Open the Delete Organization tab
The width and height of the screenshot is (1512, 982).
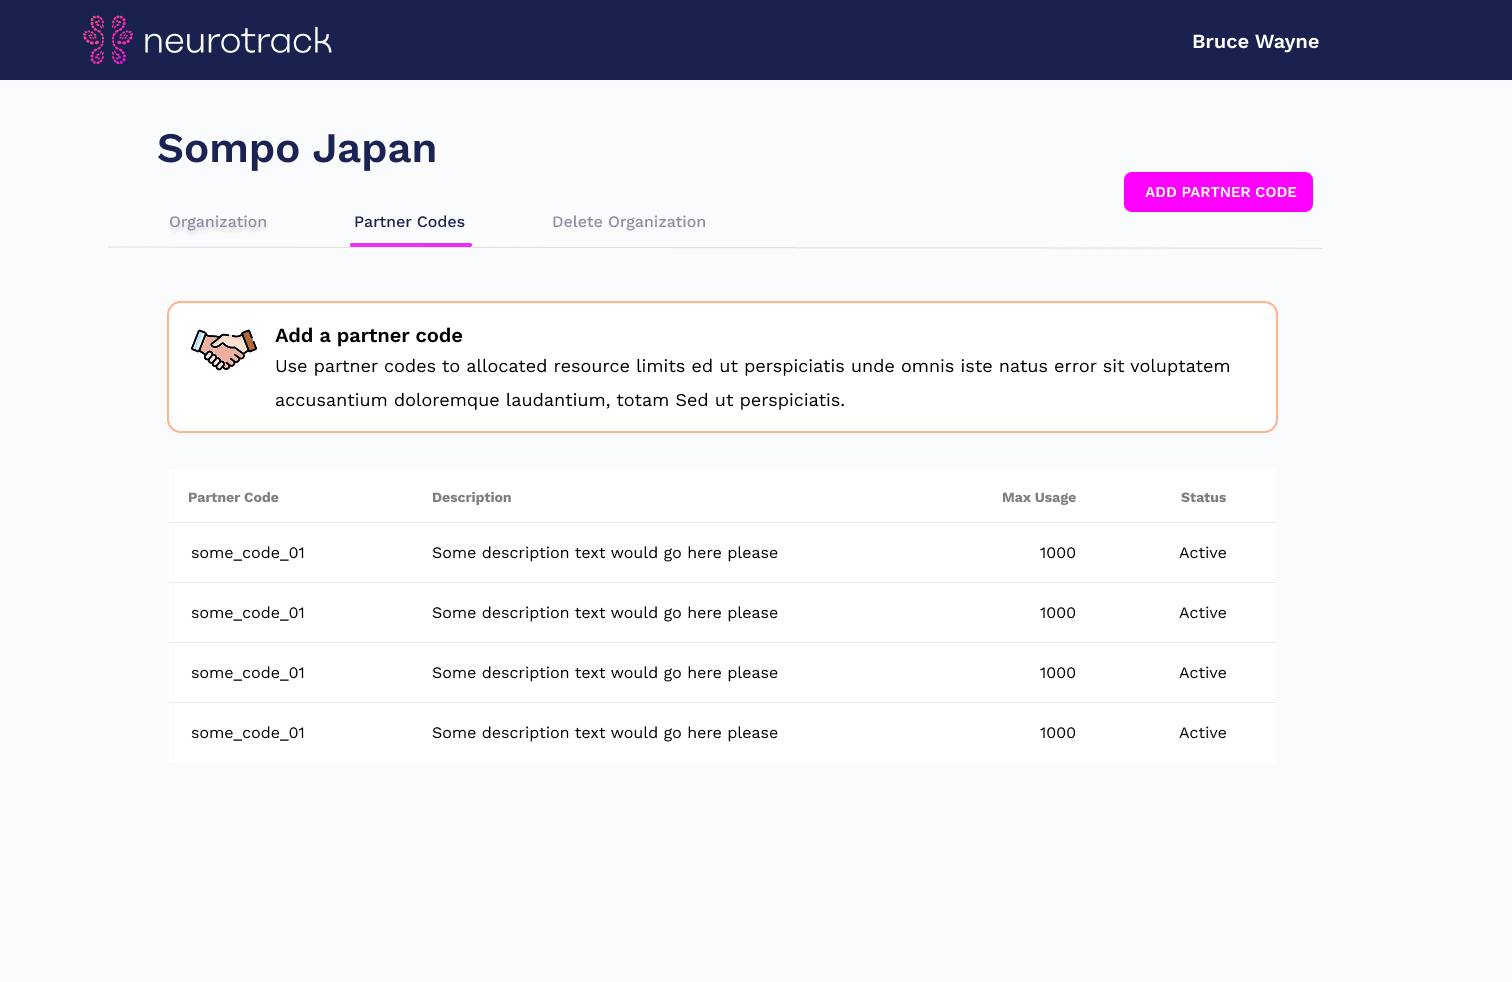628,221
